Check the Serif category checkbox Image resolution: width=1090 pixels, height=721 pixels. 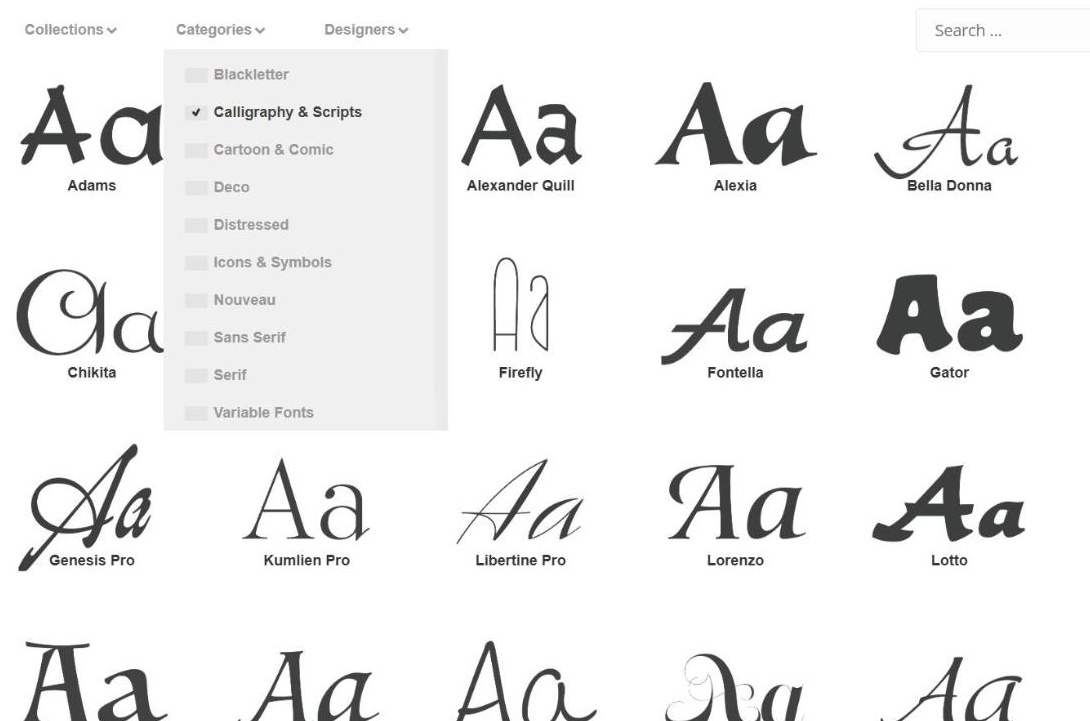[196, 375]
